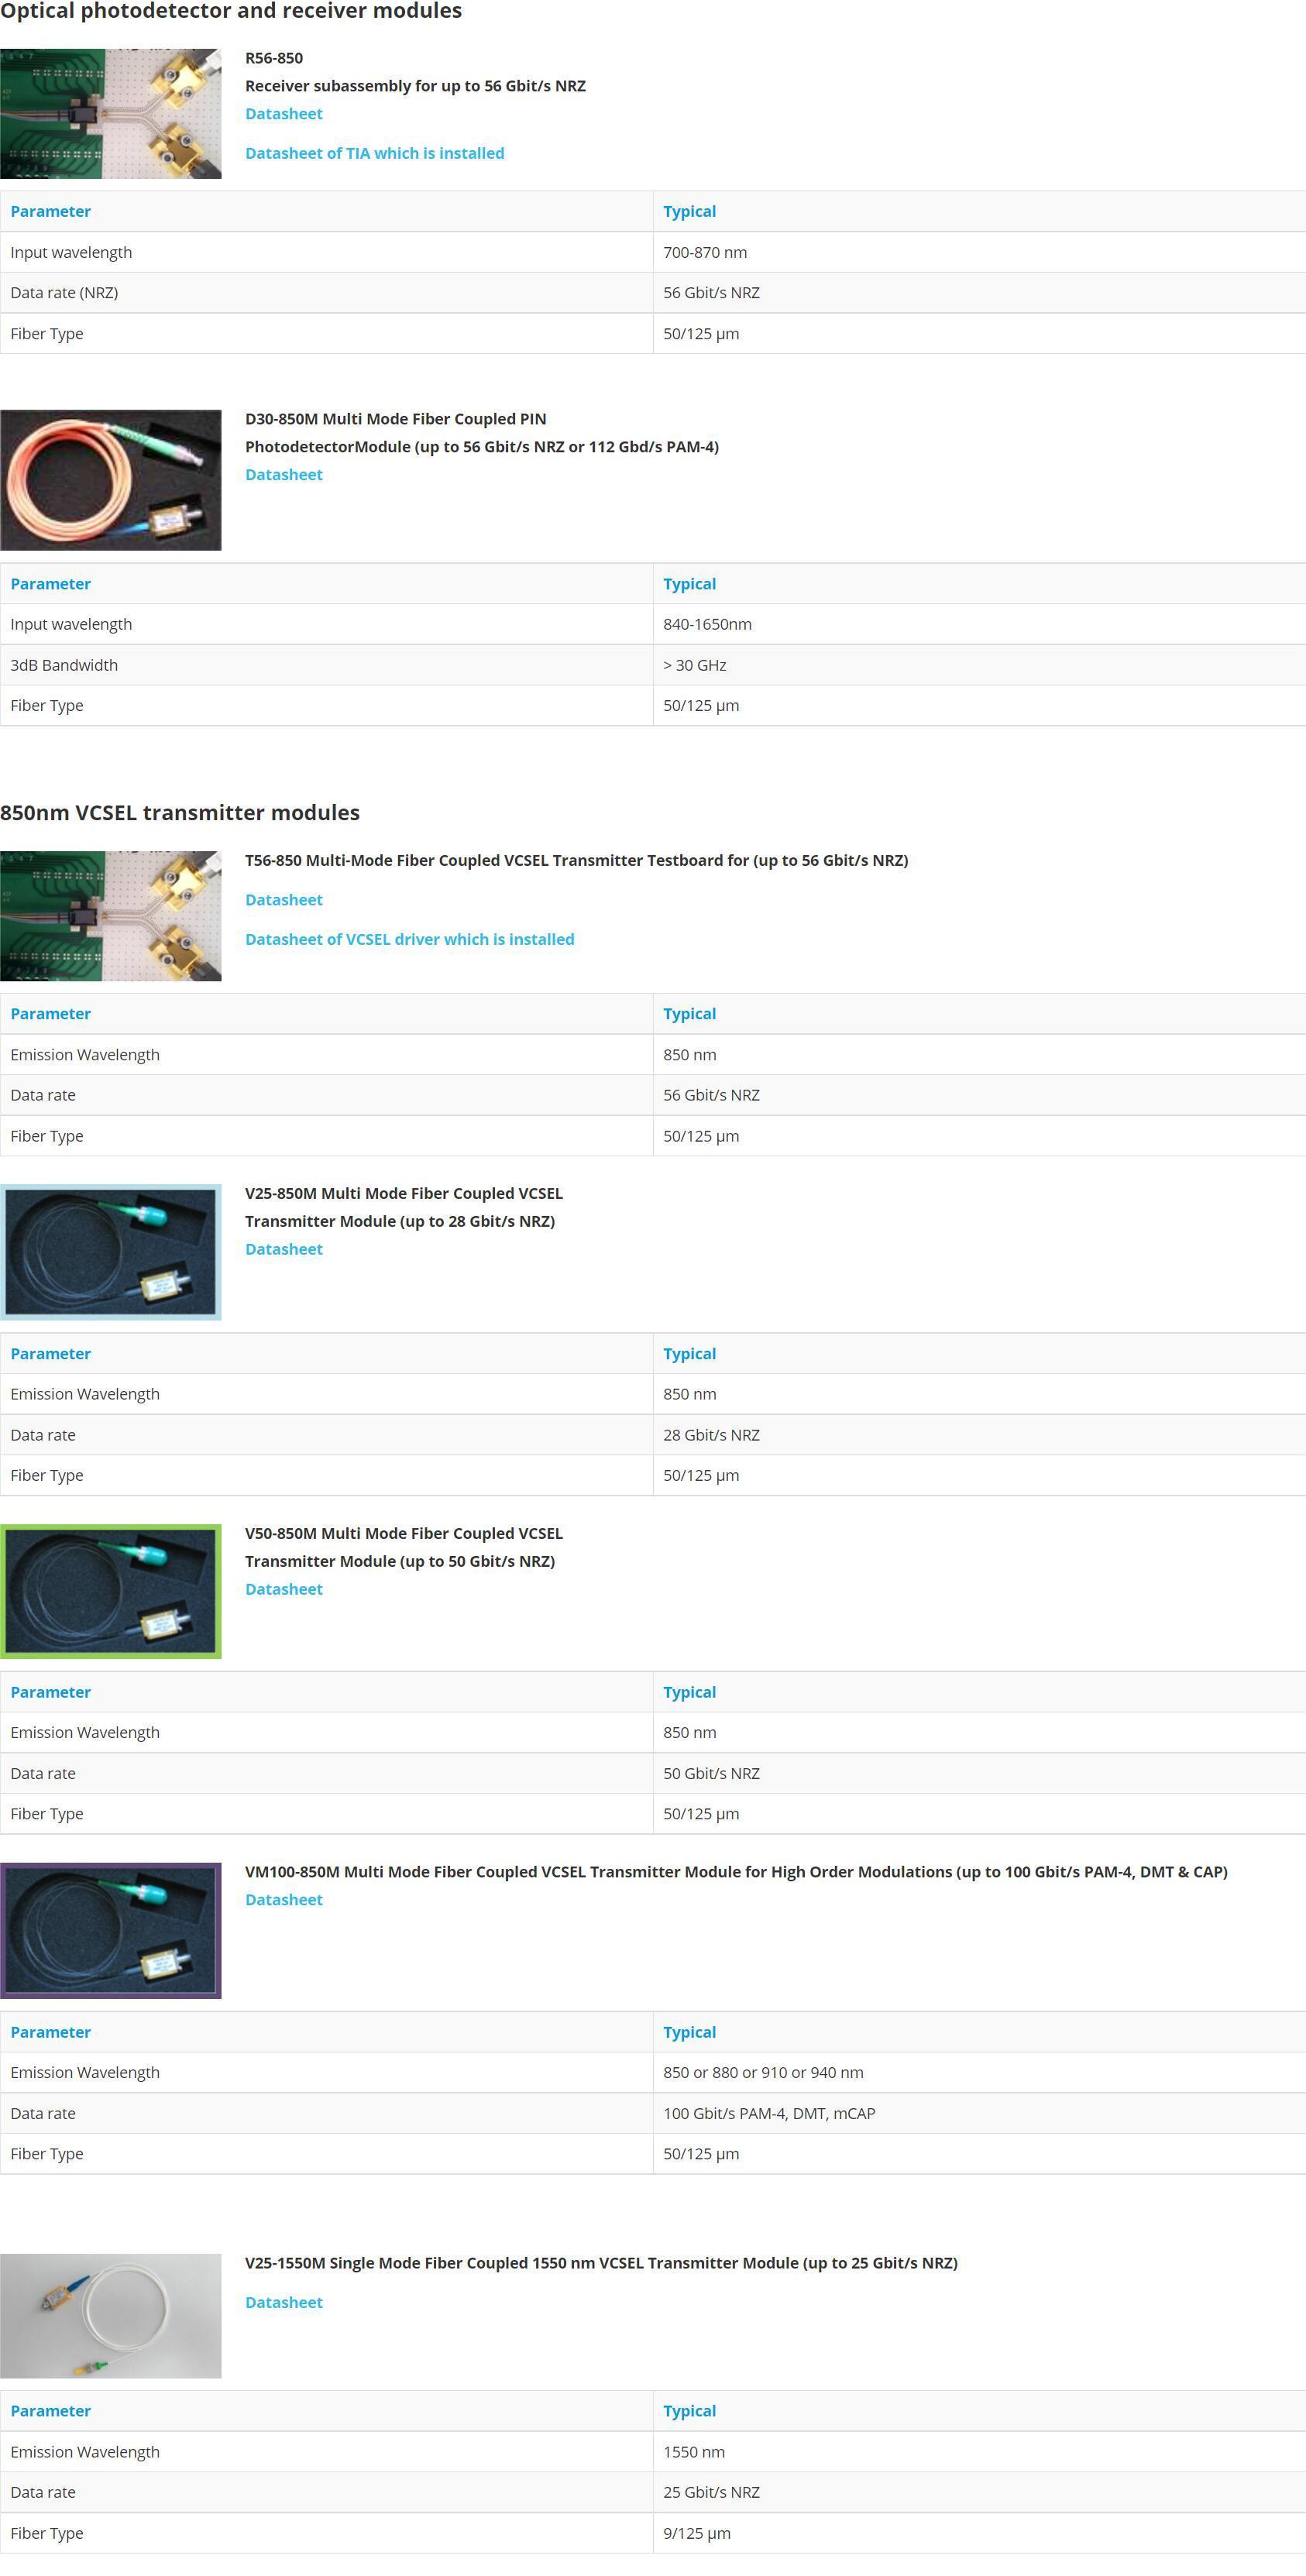
Task: Select the '50 Gbit/s NRZ' data rate value
Action: [712, 1773]
